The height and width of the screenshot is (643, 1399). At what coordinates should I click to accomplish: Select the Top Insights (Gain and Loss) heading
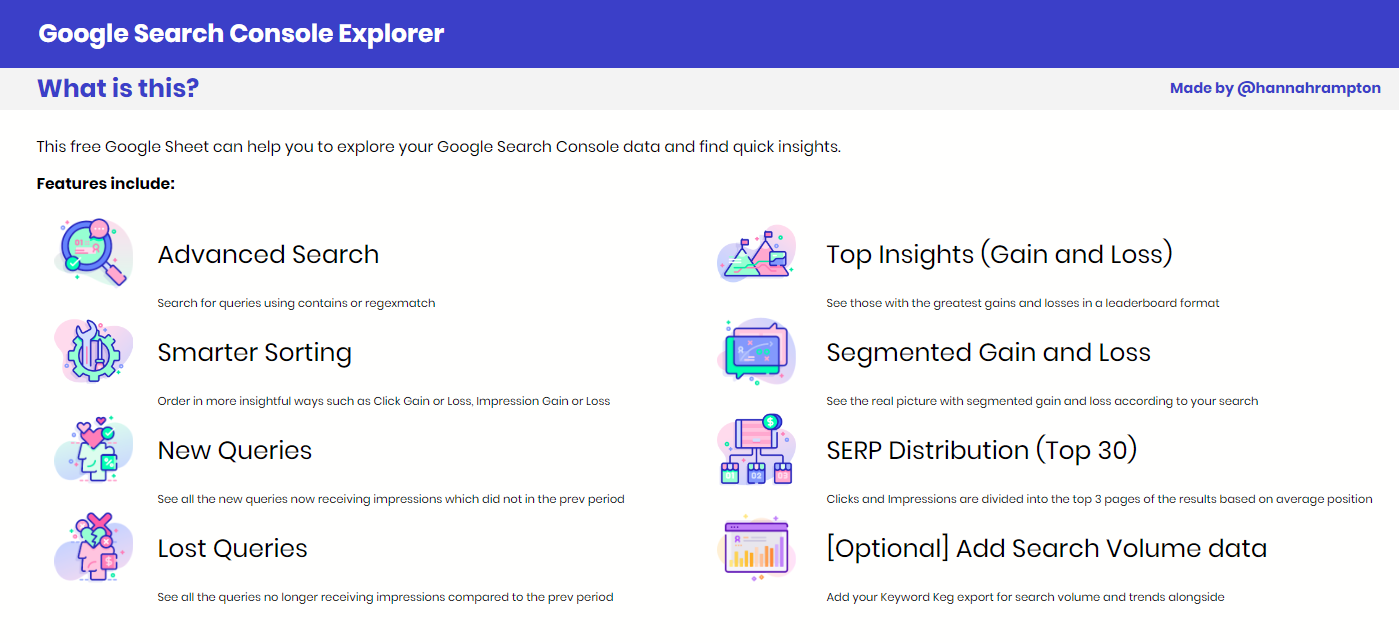tap(999, 254)
